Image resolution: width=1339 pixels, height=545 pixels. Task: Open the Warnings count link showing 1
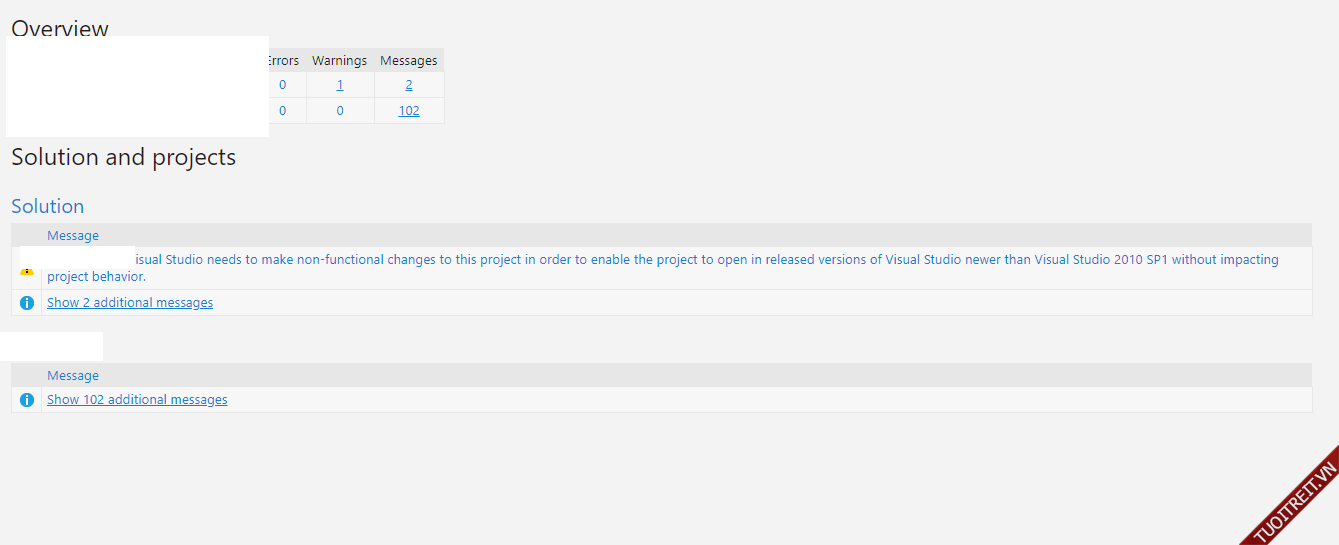tap(340, 85)
